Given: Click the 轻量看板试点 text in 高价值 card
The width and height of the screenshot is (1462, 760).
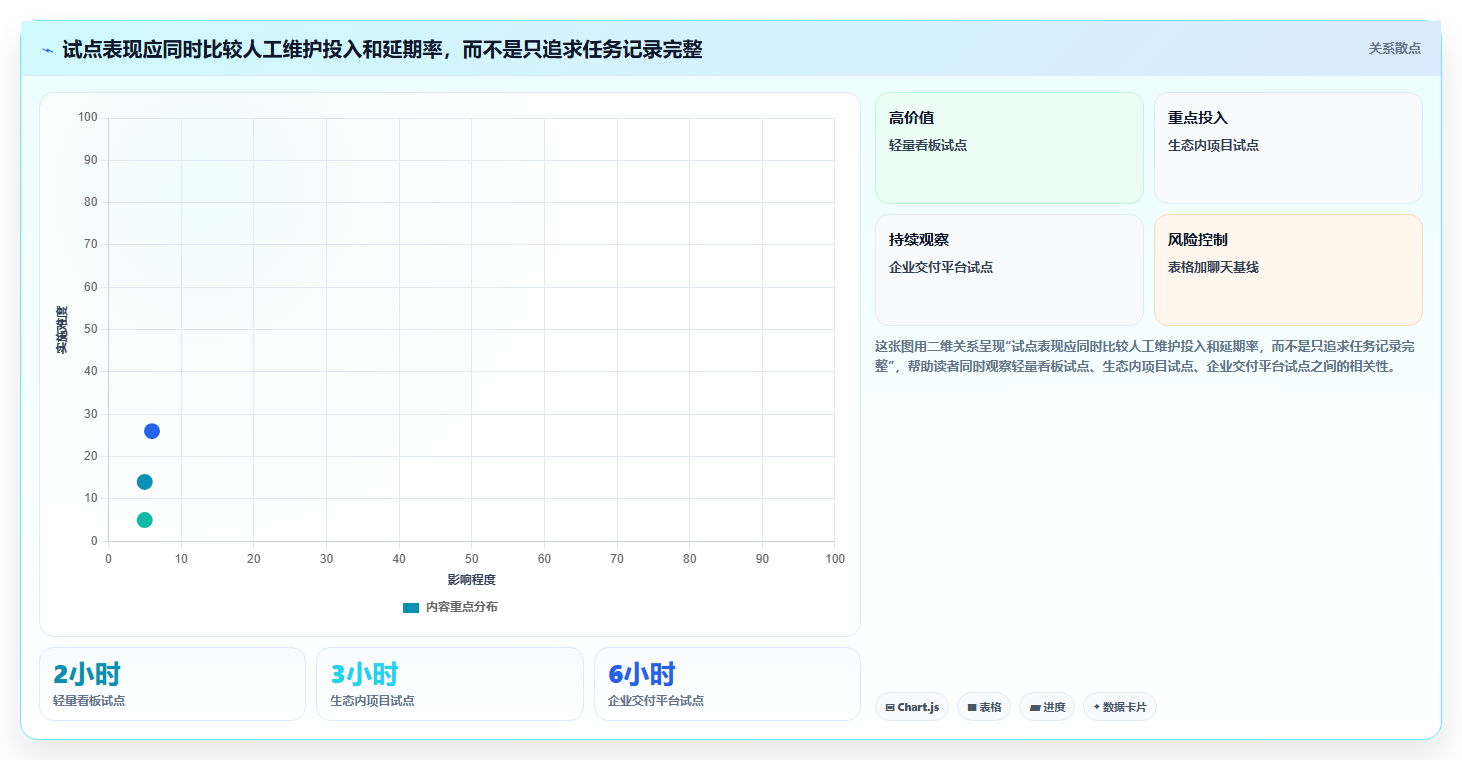Looking at the screenshot, I should click(928, 145).
